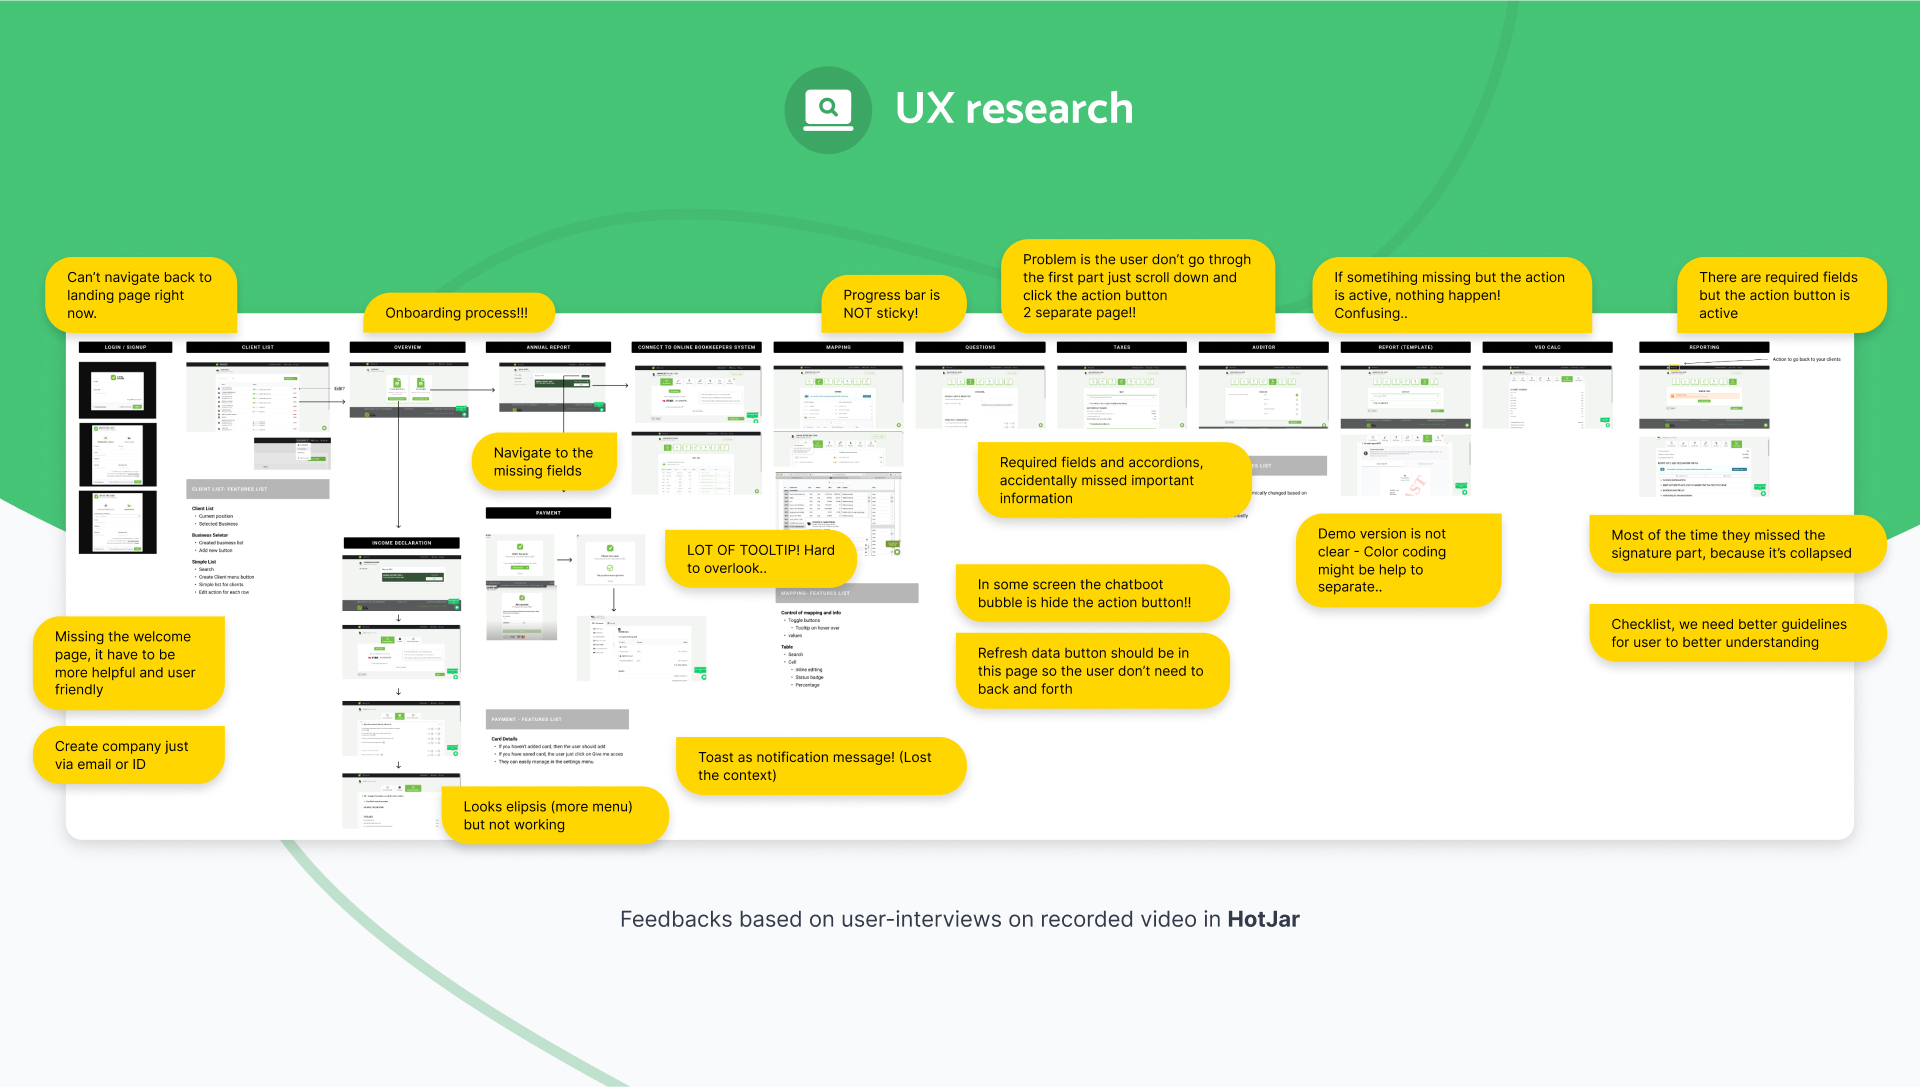The height and width of the screenshot is (1087, 1920).
Task: Click the 'CLIENT LIST' section header
Action: [x=257, y=347]
